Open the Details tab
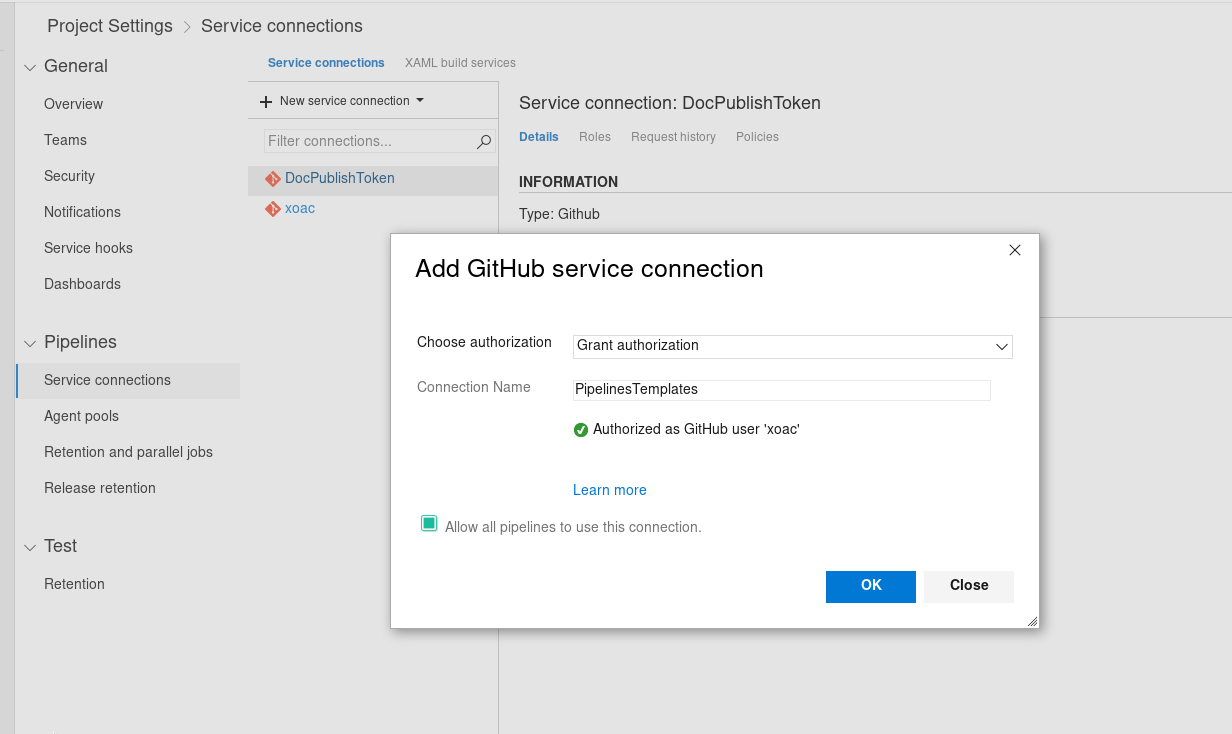 539,137
